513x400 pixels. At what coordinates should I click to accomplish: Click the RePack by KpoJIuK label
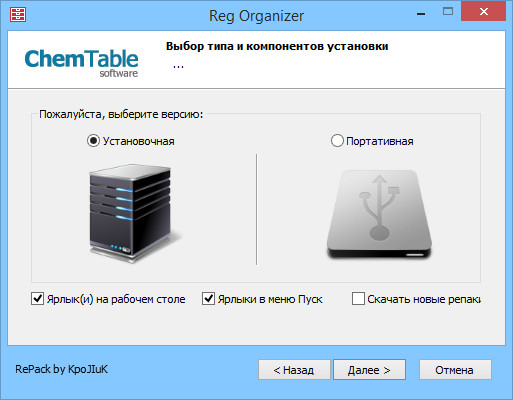point(61,369)
